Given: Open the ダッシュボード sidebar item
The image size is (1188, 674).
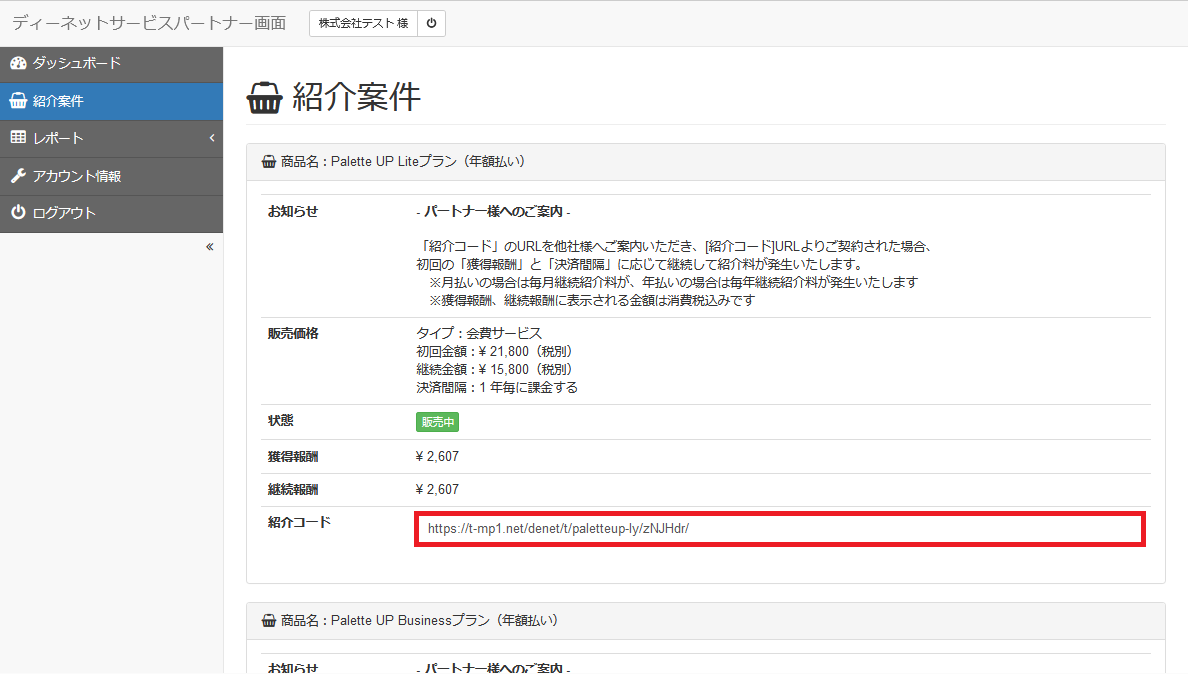Looking at the screenshot, I should pos(111,64).
